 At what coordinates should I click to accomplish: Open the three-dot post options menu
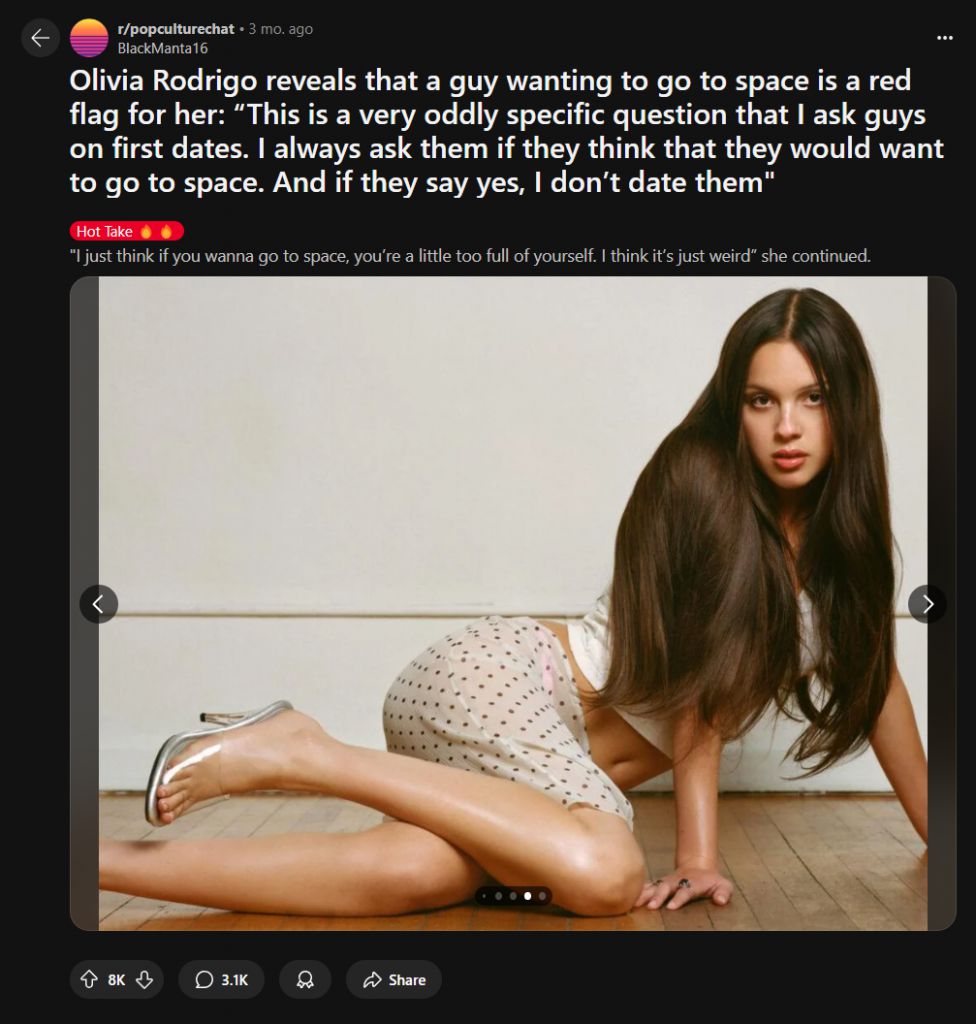[944, 38]
